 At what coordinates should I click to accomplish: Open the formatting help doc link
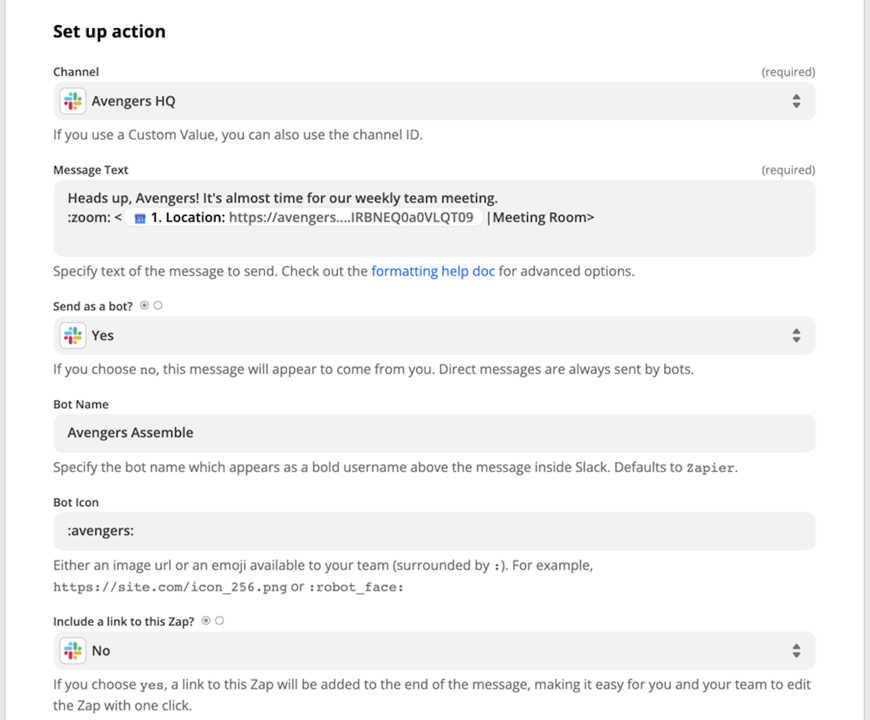pyautogui.click(x=433, y=271)
